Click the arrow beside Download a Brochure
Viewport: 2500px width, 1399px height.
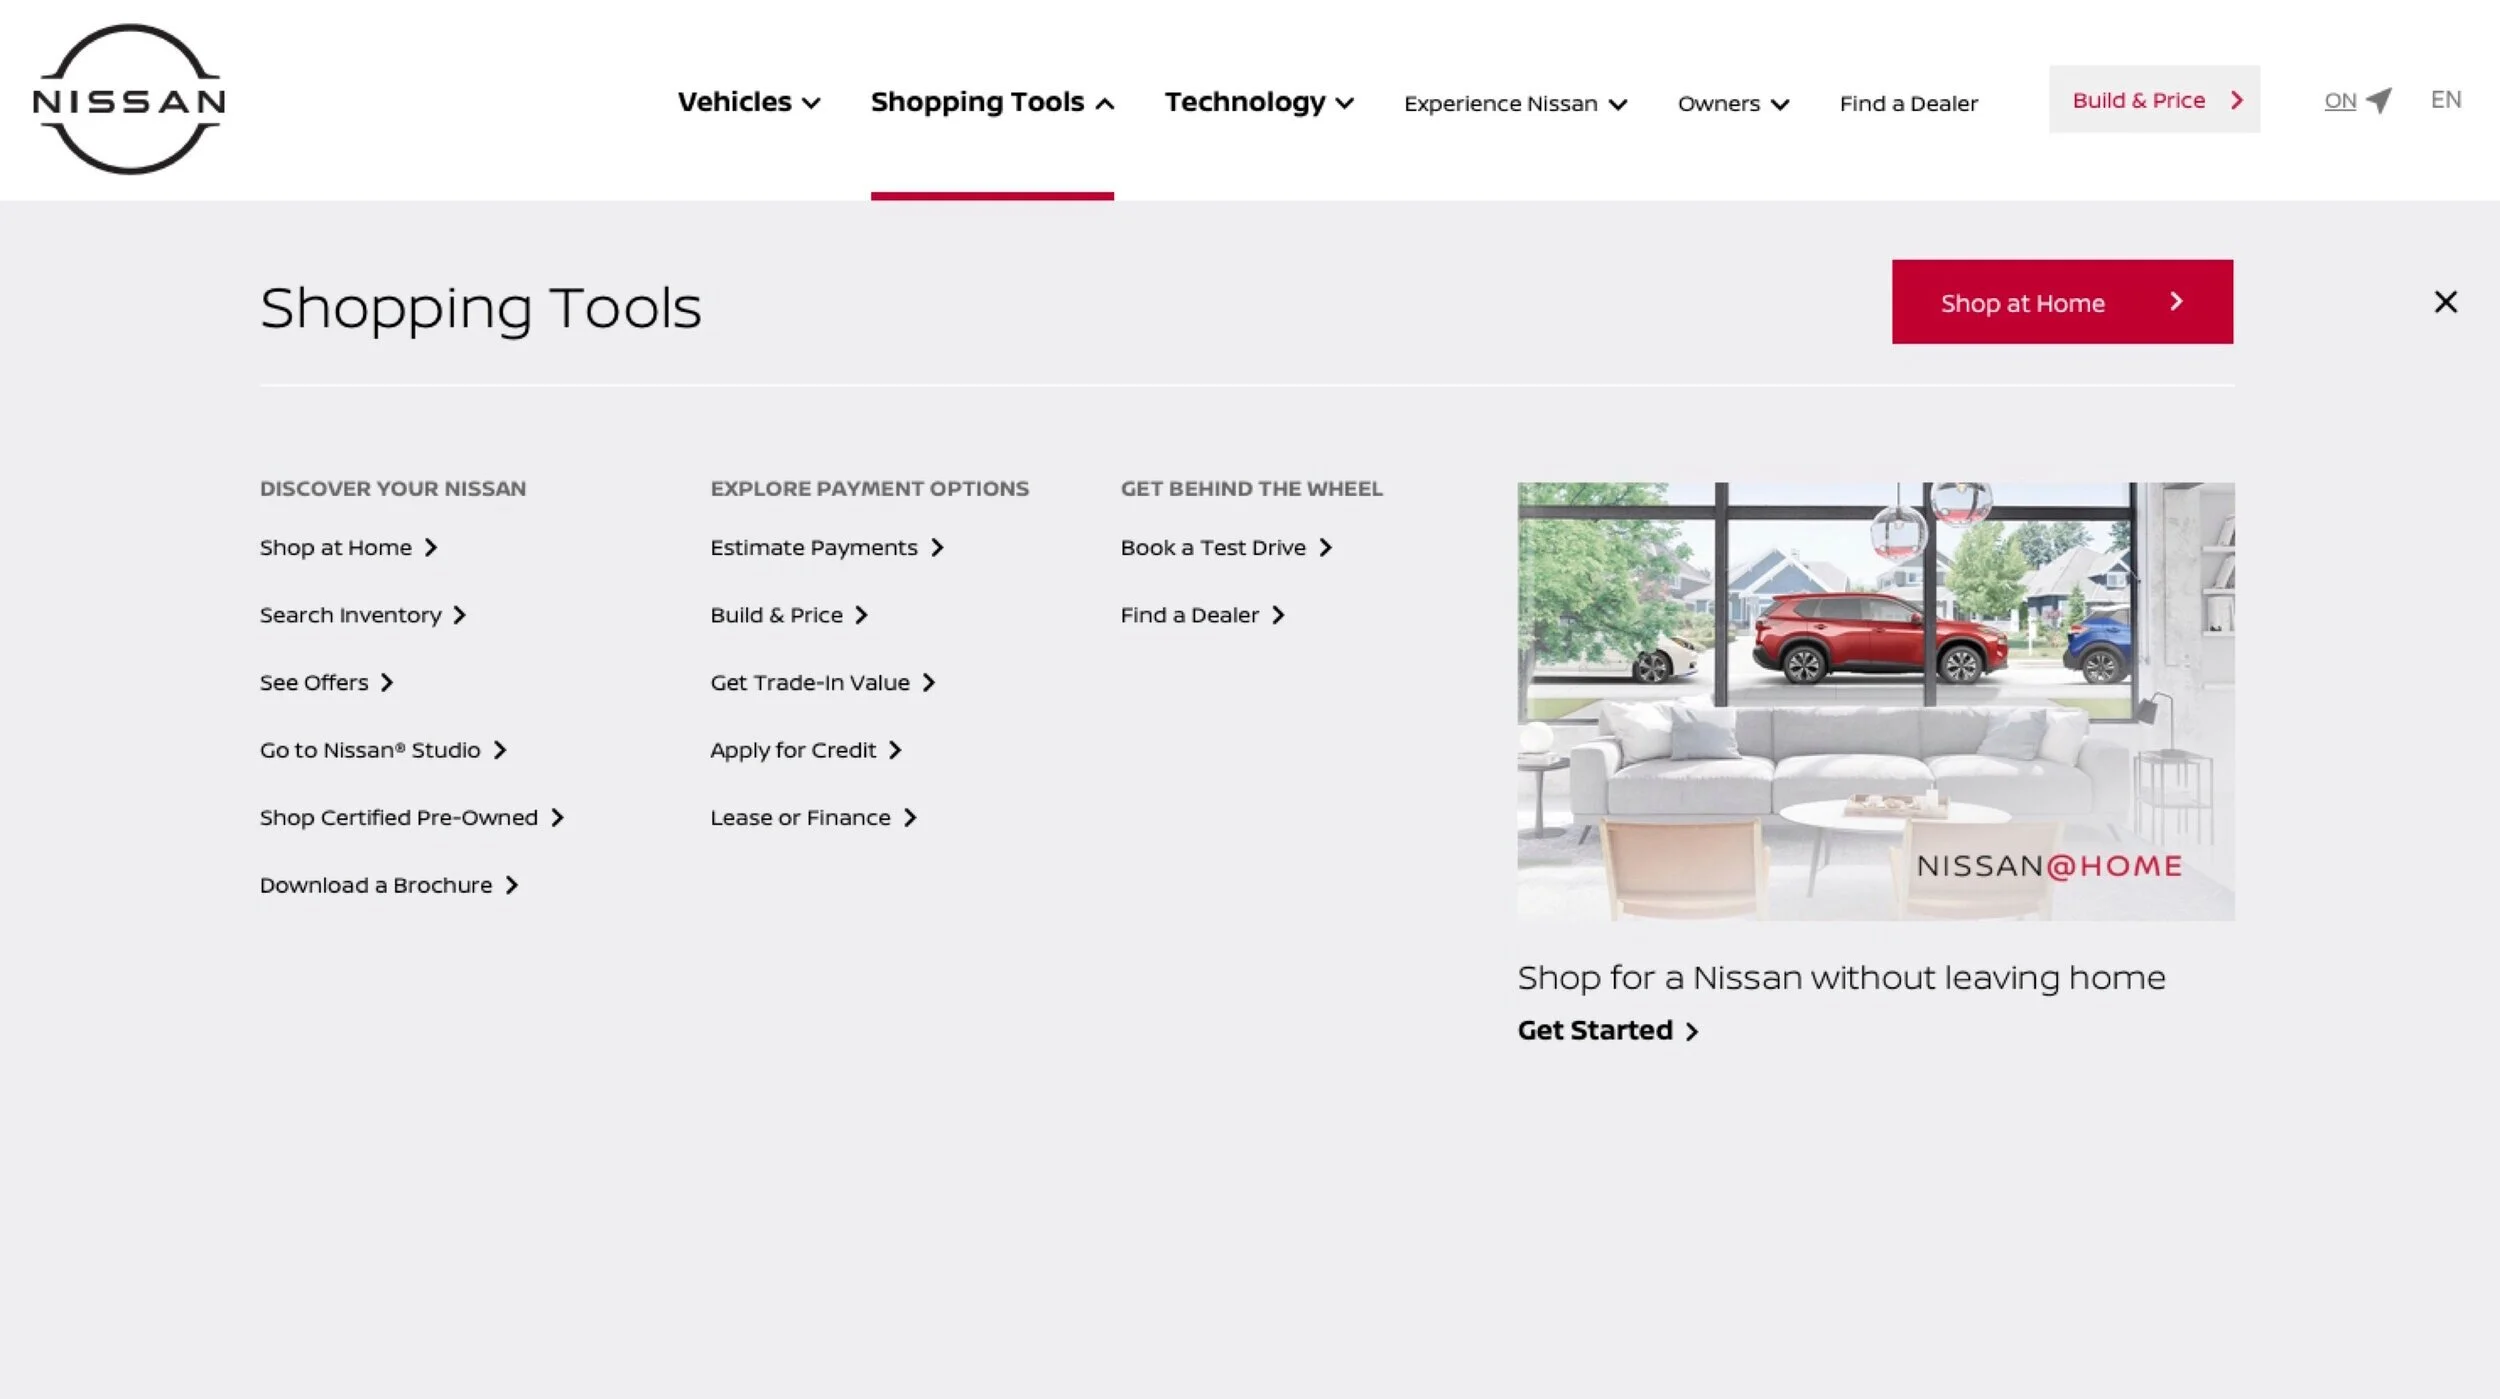click(512, 884)
